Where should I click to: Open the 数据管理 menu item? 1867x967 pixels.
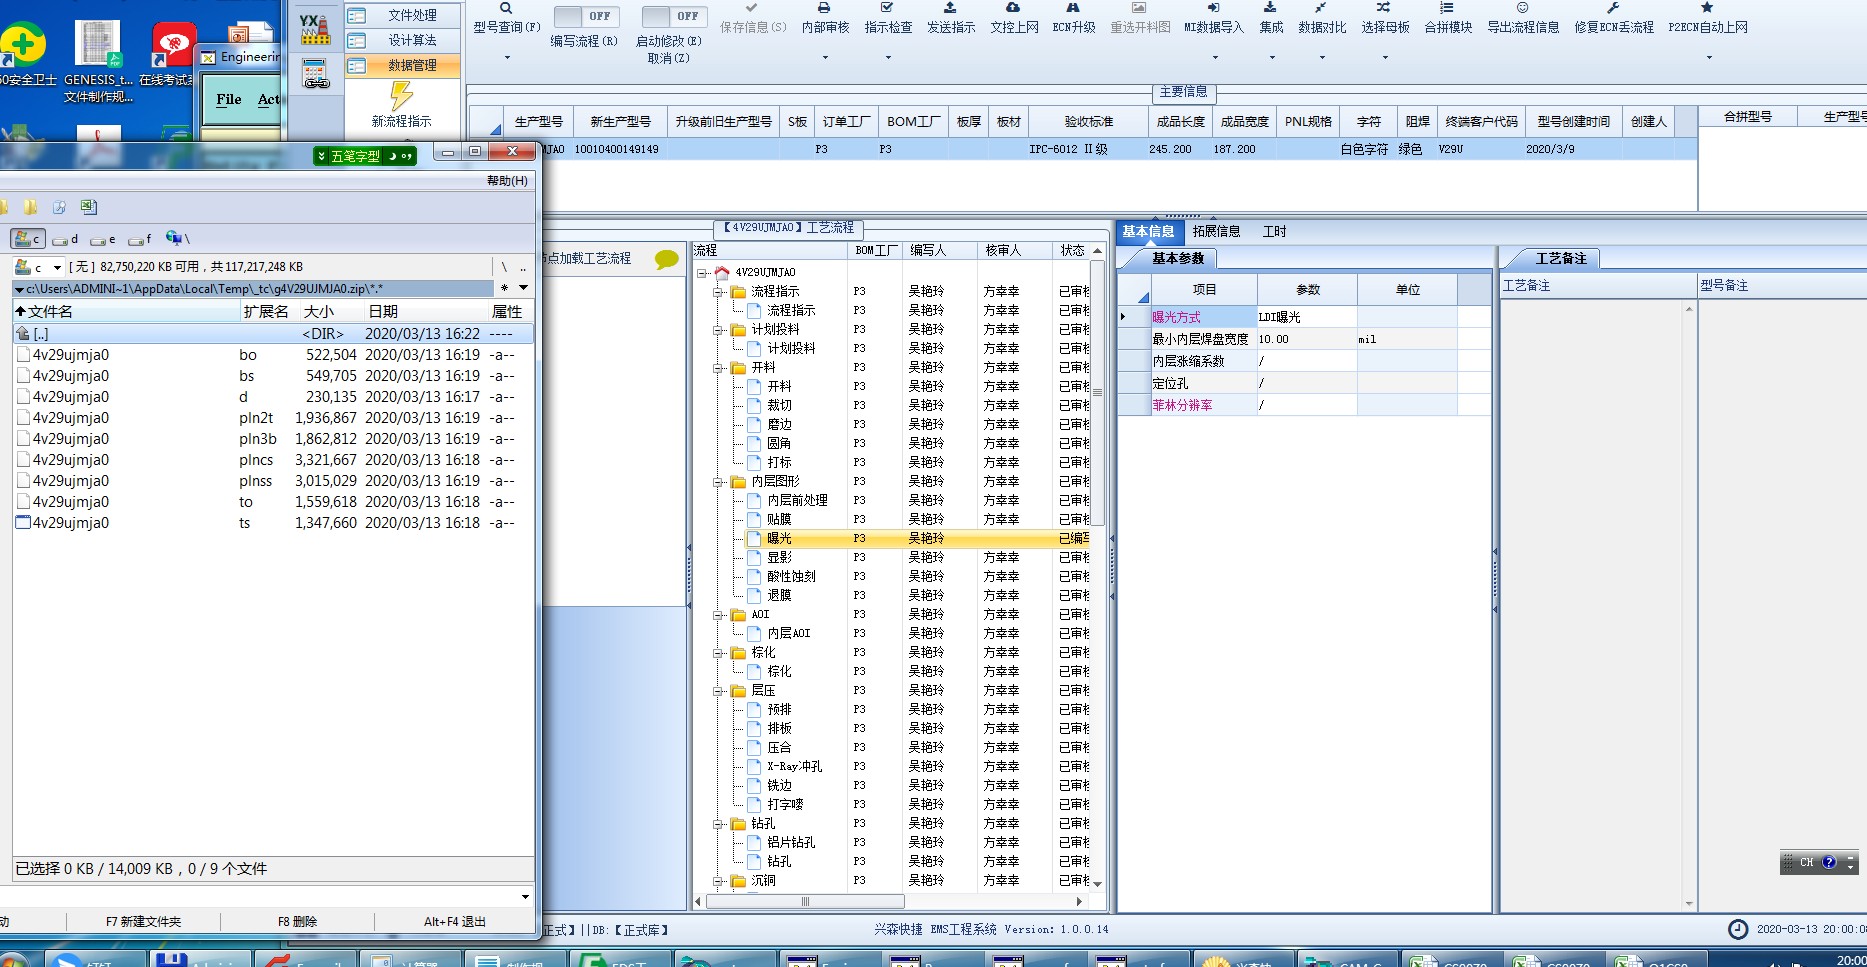pyautogui.click(x=402, y=65)
